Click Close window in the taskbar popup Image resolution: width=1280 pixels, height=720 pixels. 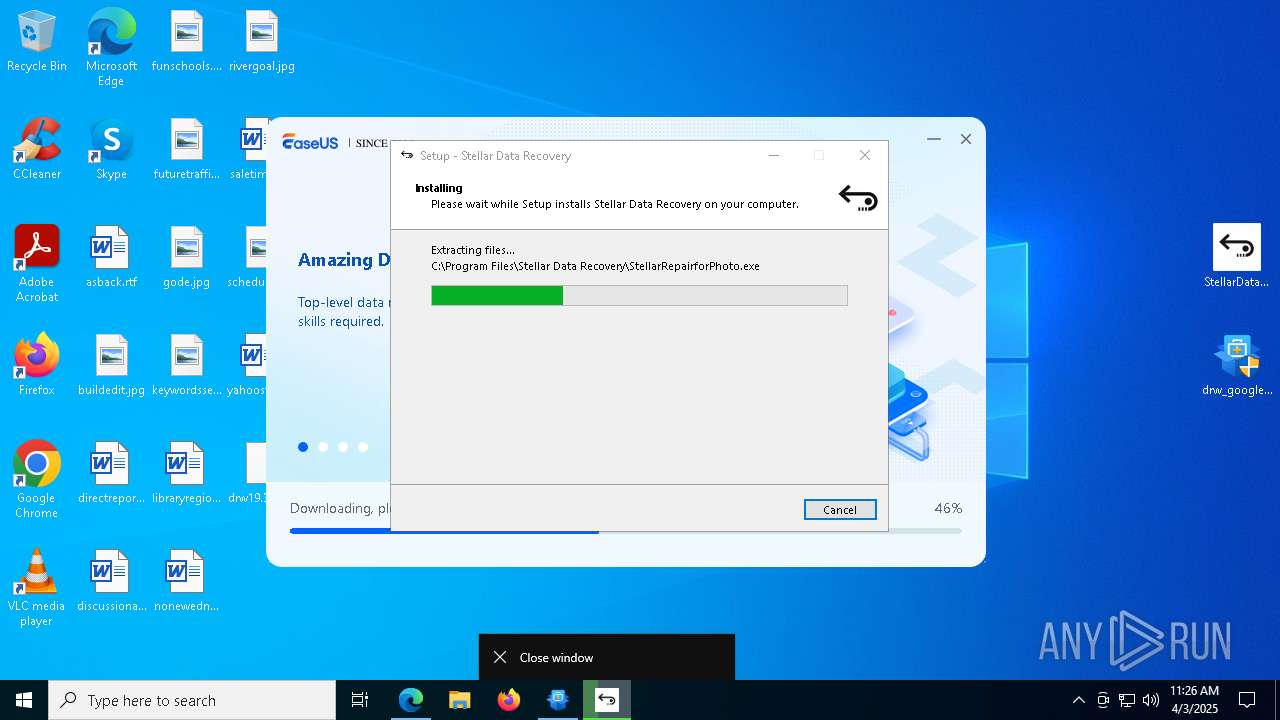607,657
